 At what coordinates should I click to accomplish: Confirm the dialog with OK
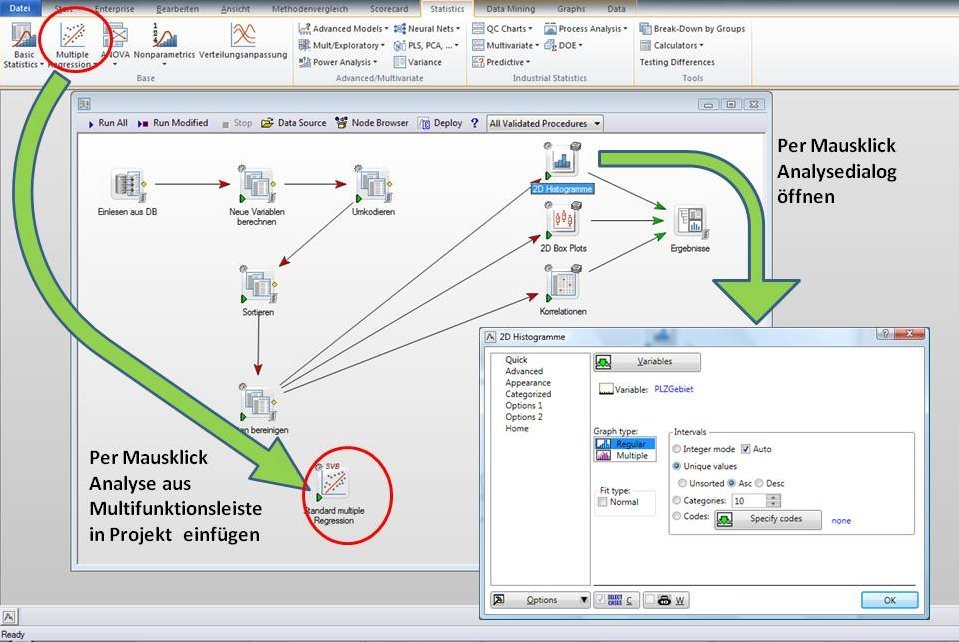tap(889, 600)
